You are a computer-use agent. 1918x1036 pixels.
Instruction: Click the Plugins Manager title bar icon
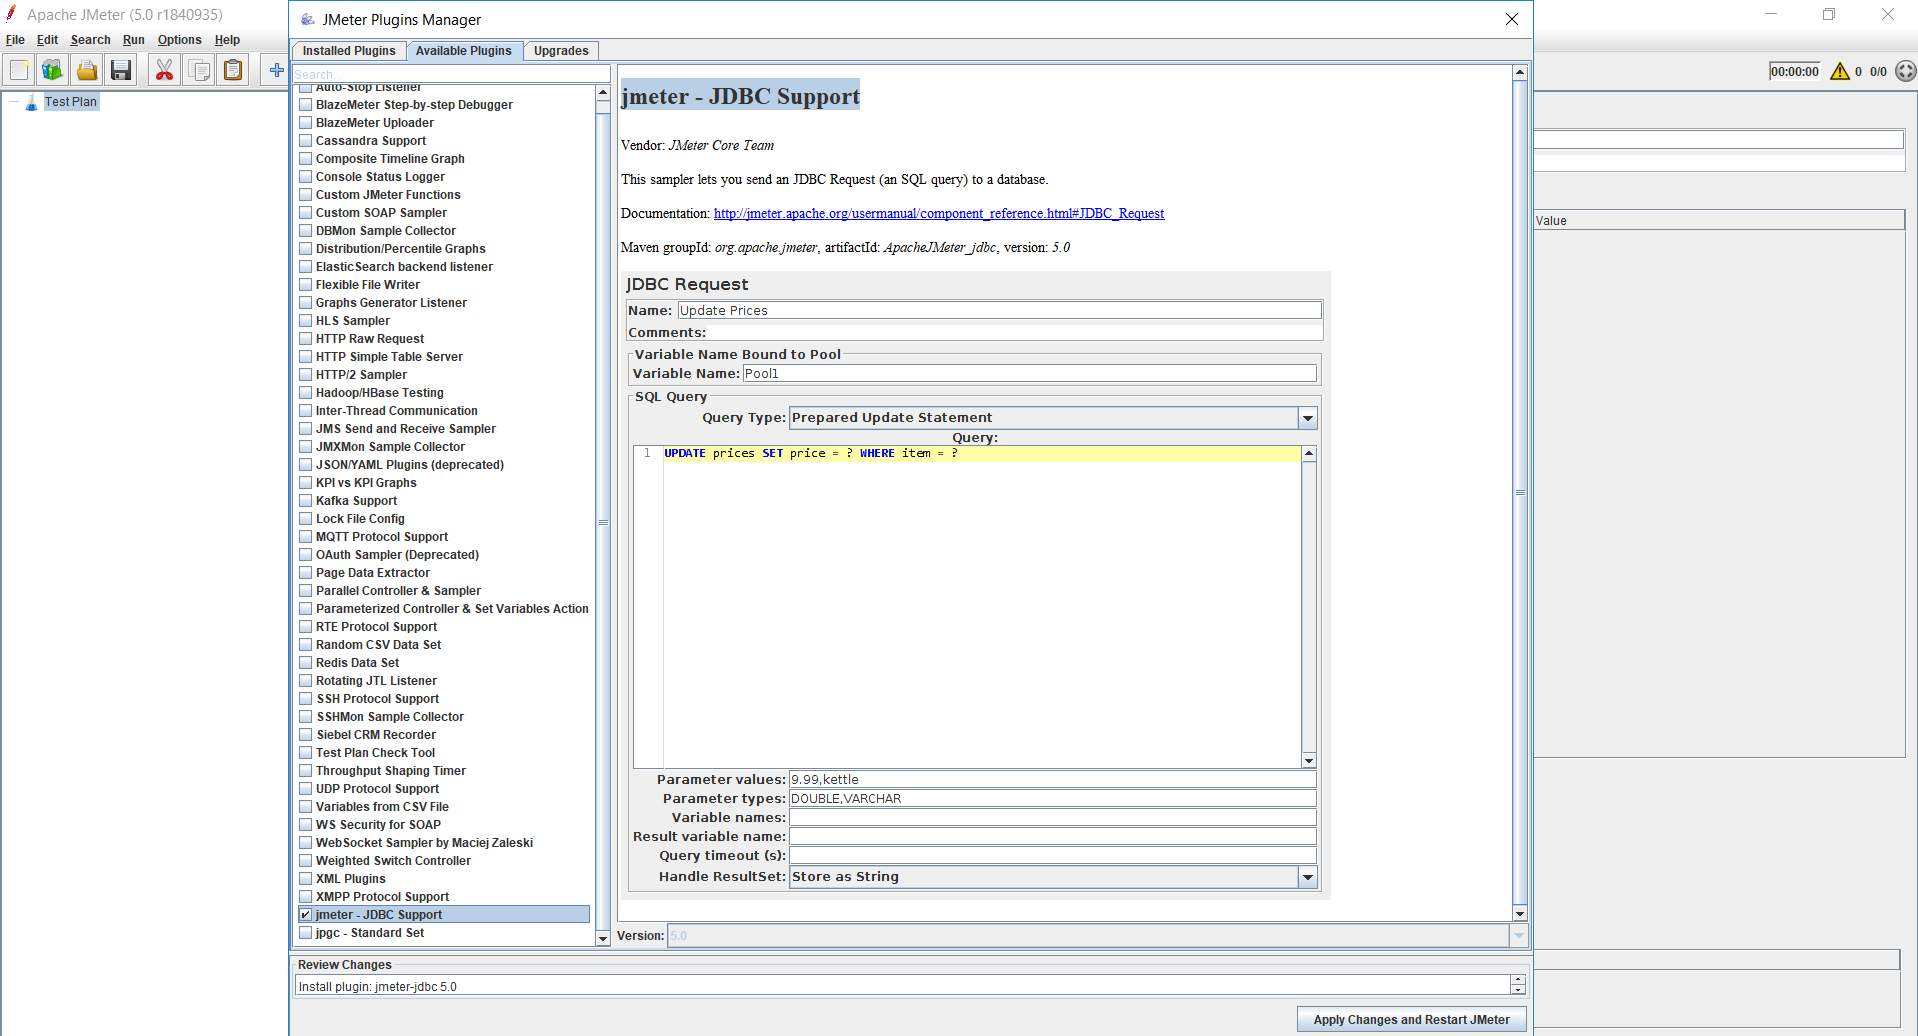coord(307,19)
